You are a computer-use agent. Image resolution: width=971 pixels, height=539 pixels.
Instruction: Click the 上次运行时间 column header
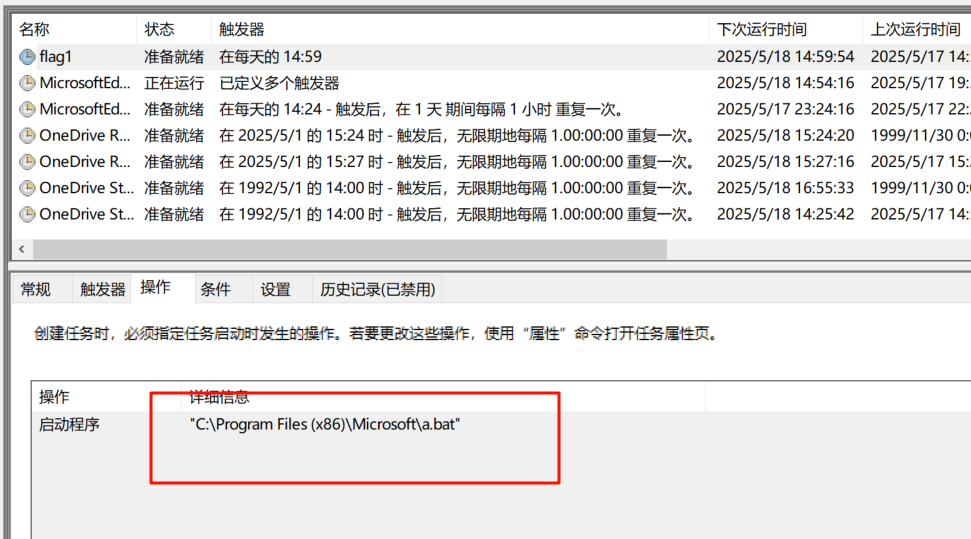click(x=915, y=29)
